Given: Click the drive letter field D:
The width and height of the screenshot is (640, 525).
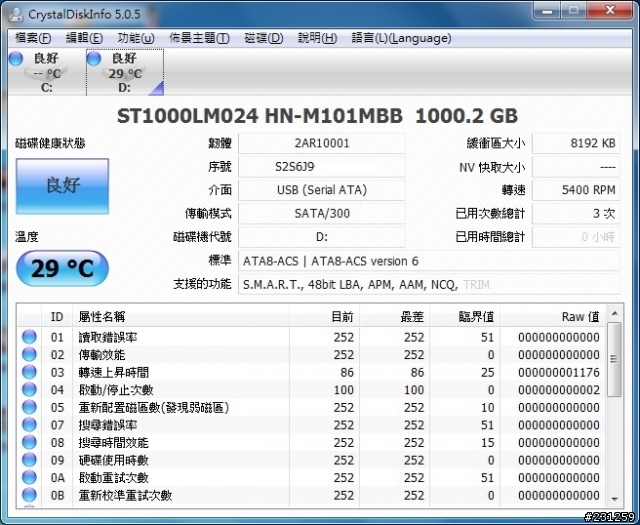Looking at the screenshot, I should point(322,237).
